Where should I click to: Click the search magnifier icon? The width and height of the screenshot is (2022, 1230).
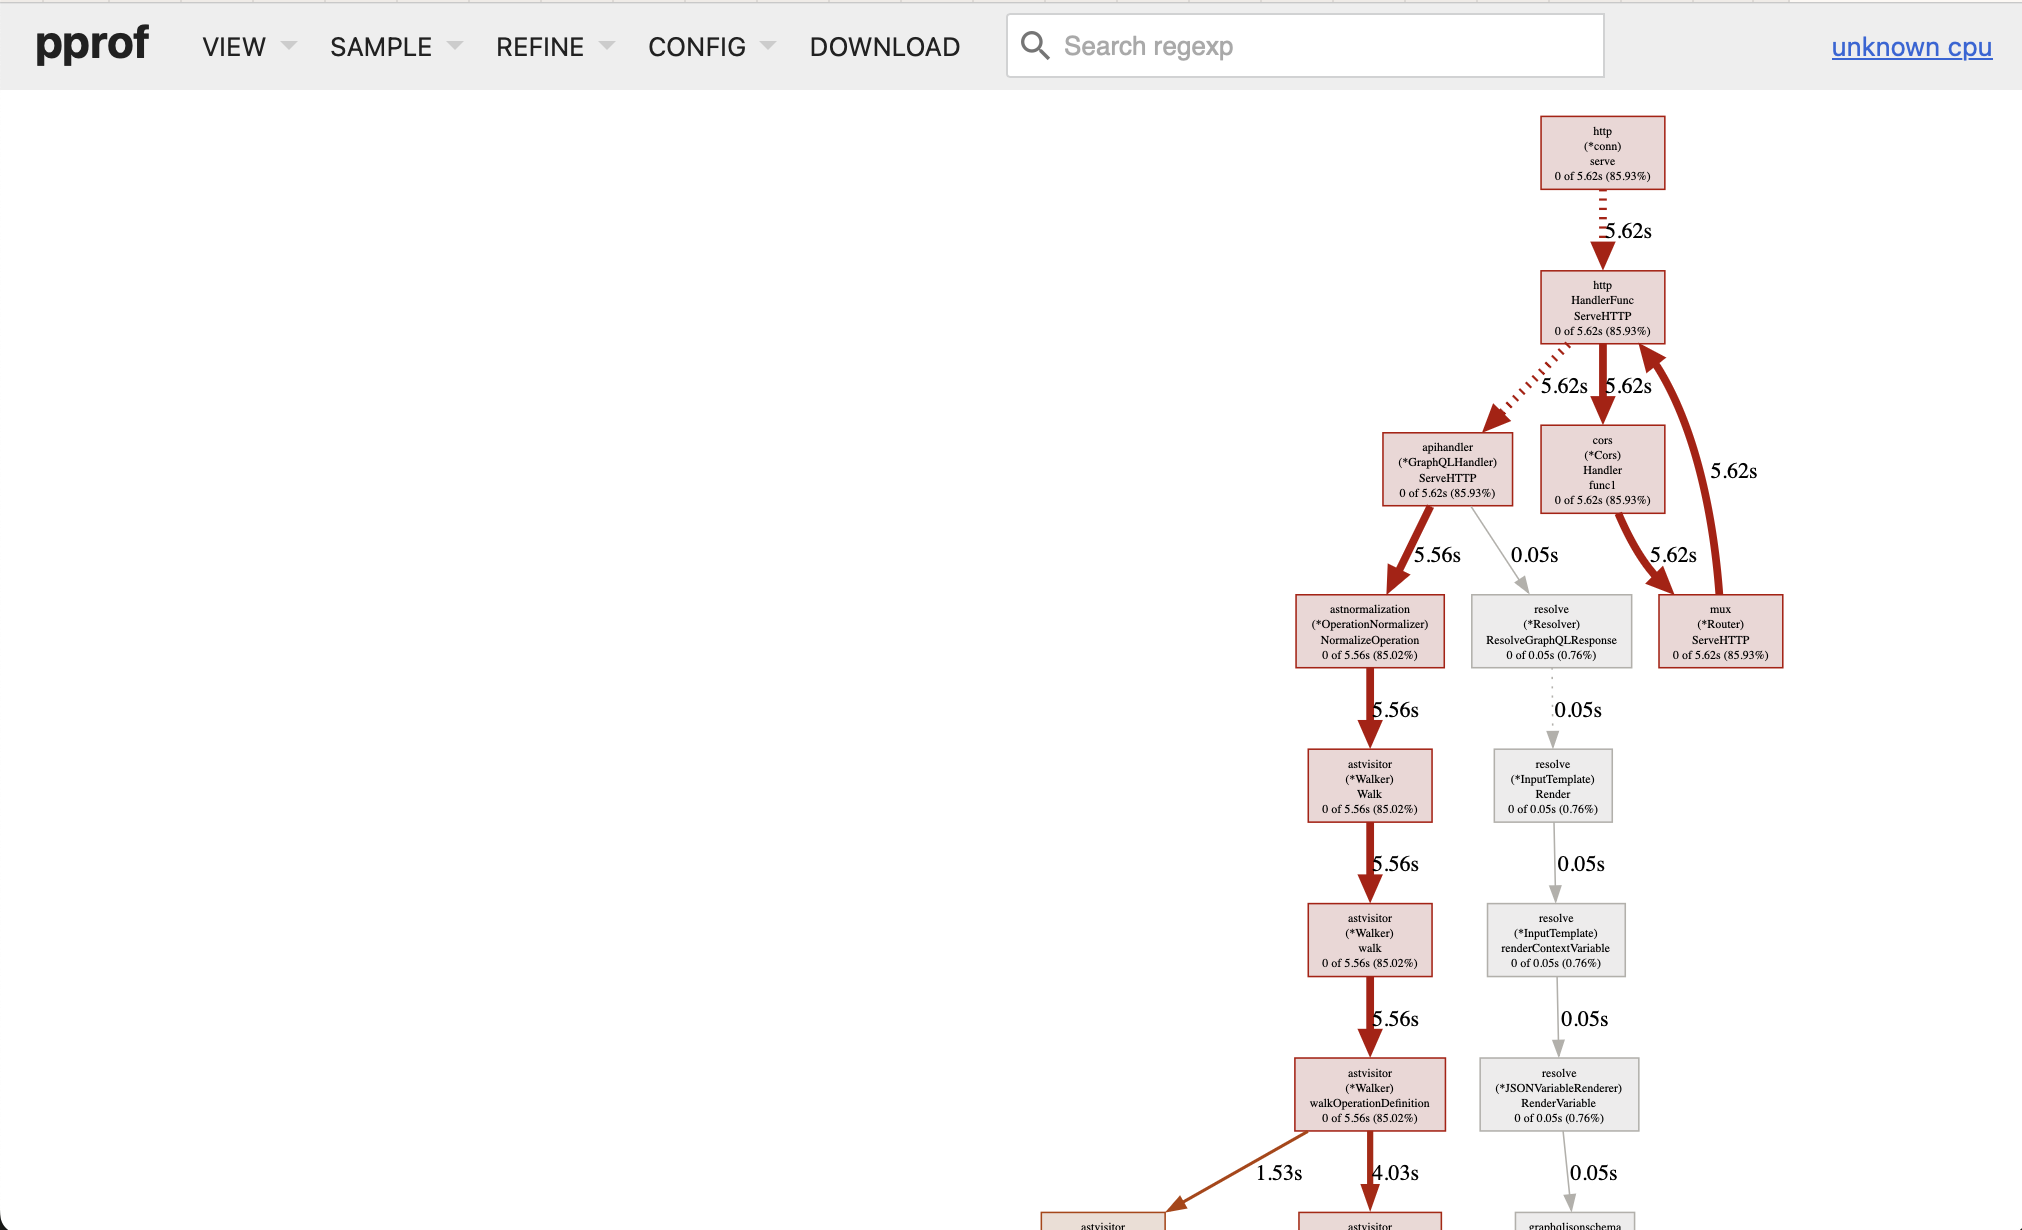(1035, 46)
